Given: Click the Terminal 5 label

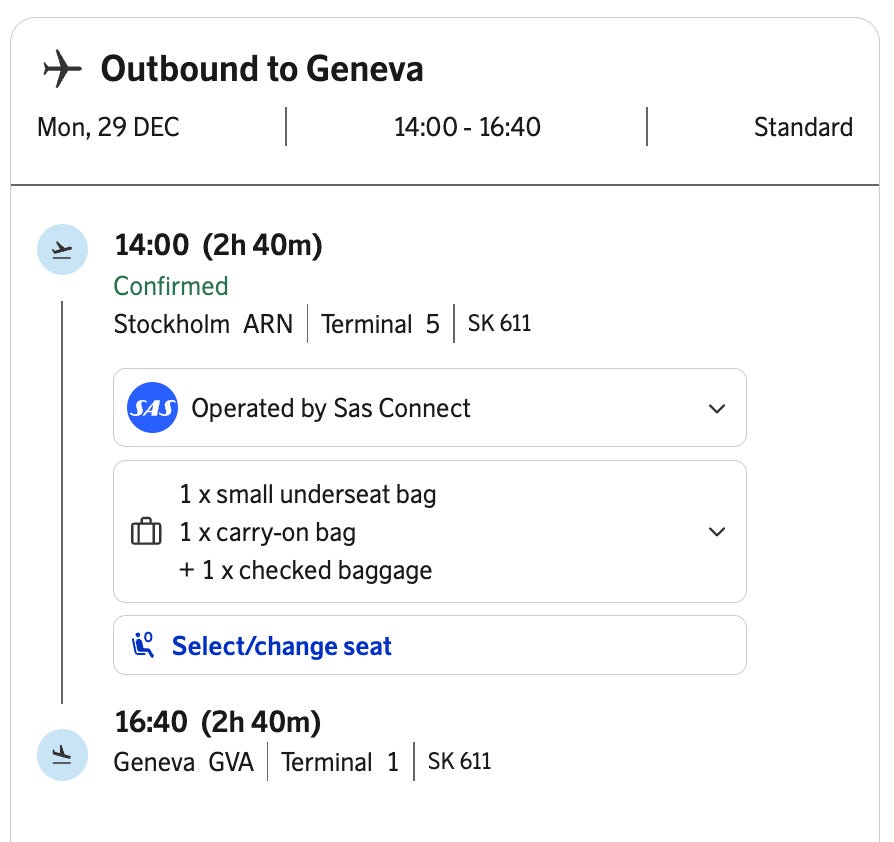Looking at the screenshot, I should click(380, 324).
